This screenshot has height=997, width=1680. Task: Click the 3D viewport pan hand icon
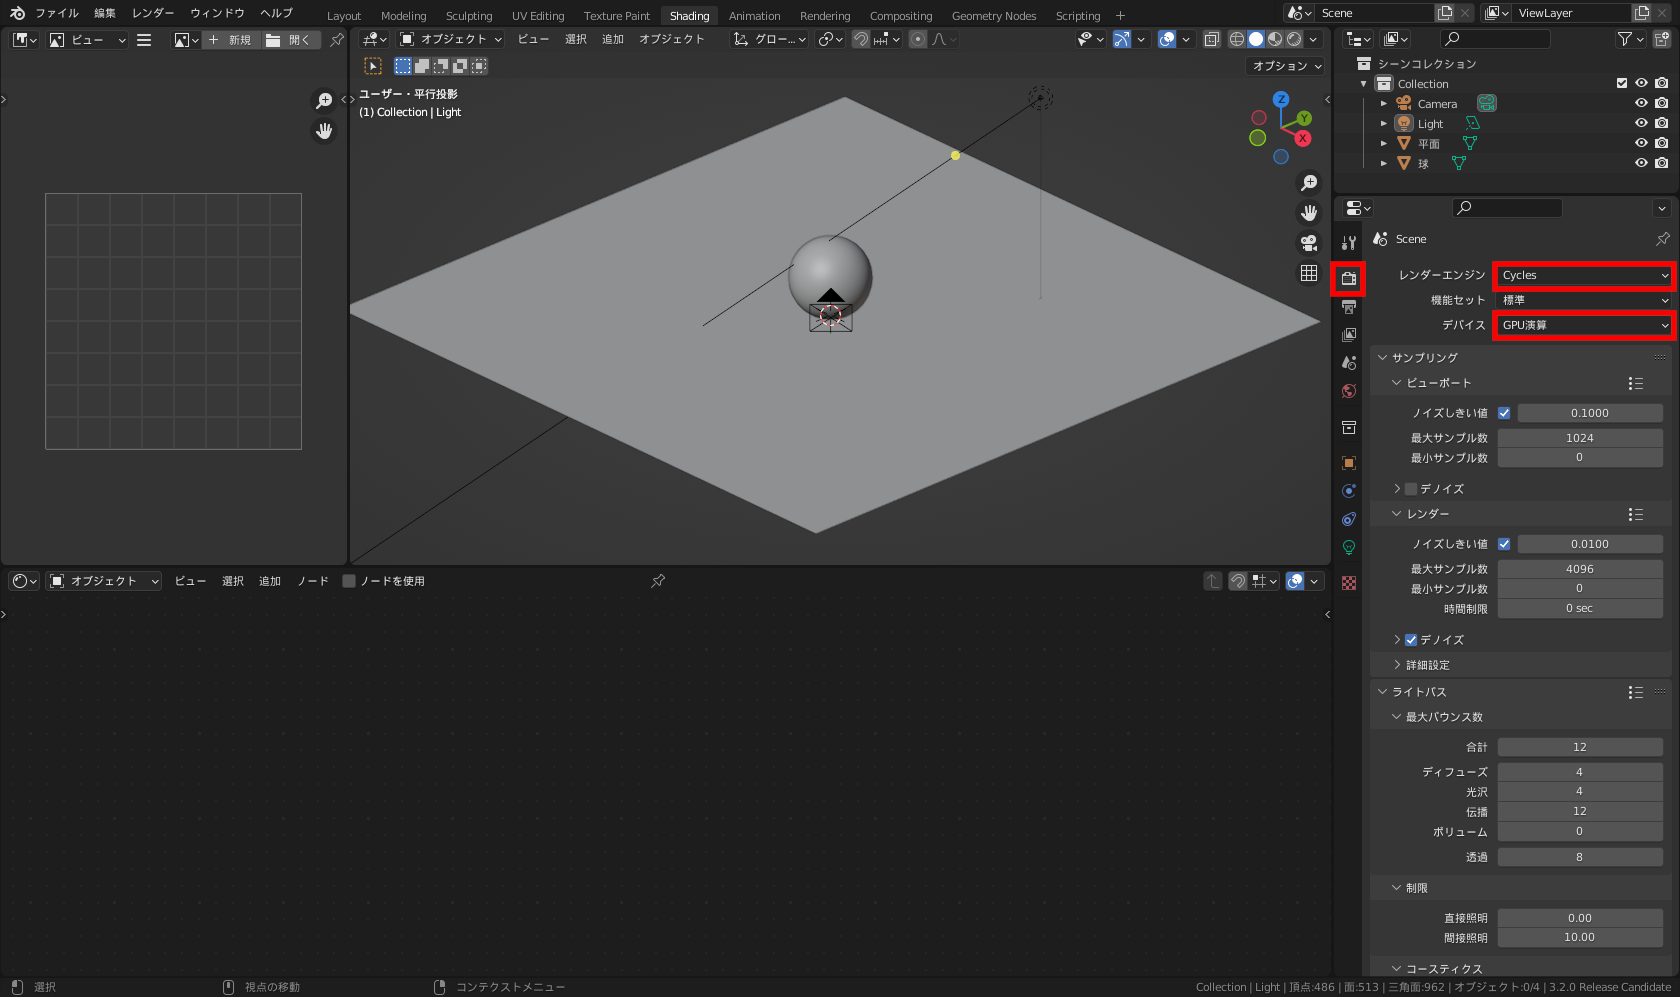pyautogui.click(x=1309, y=213)
